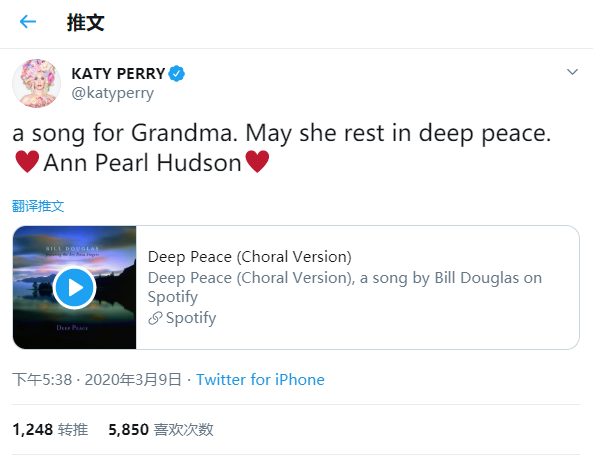Expand the tweet options chevron
The image size is (593, 461).
click(x=573, y=71)
